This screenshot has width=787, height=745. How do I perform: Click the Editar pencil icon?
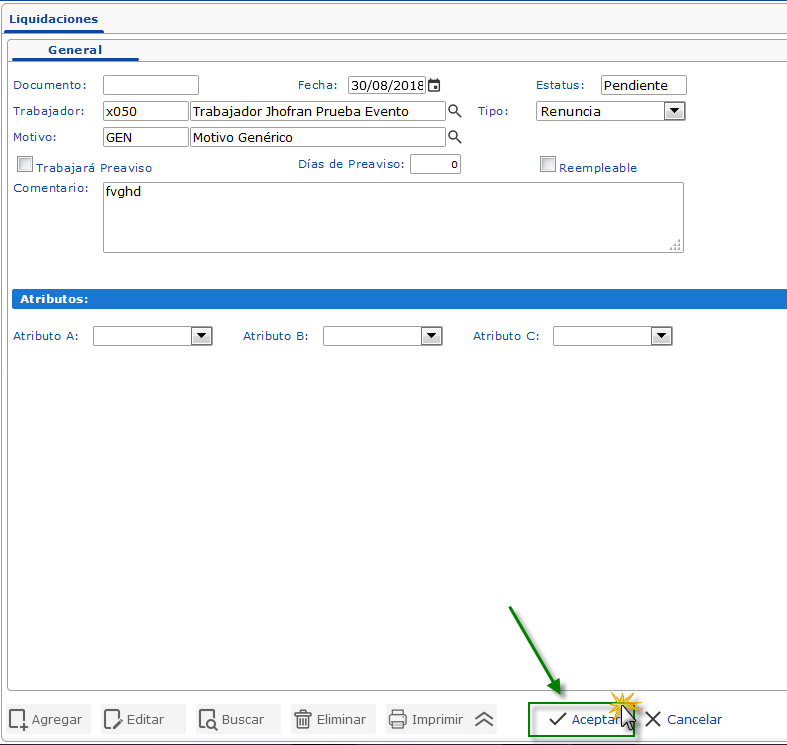pos(113,719)
